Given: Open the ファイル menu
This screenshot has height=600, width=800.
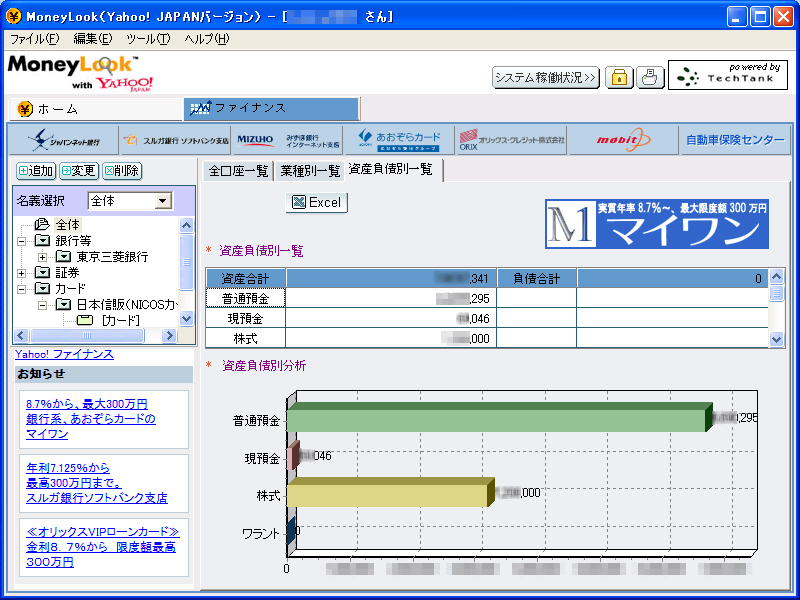Looking at the screenshot, I should [34, 39].
